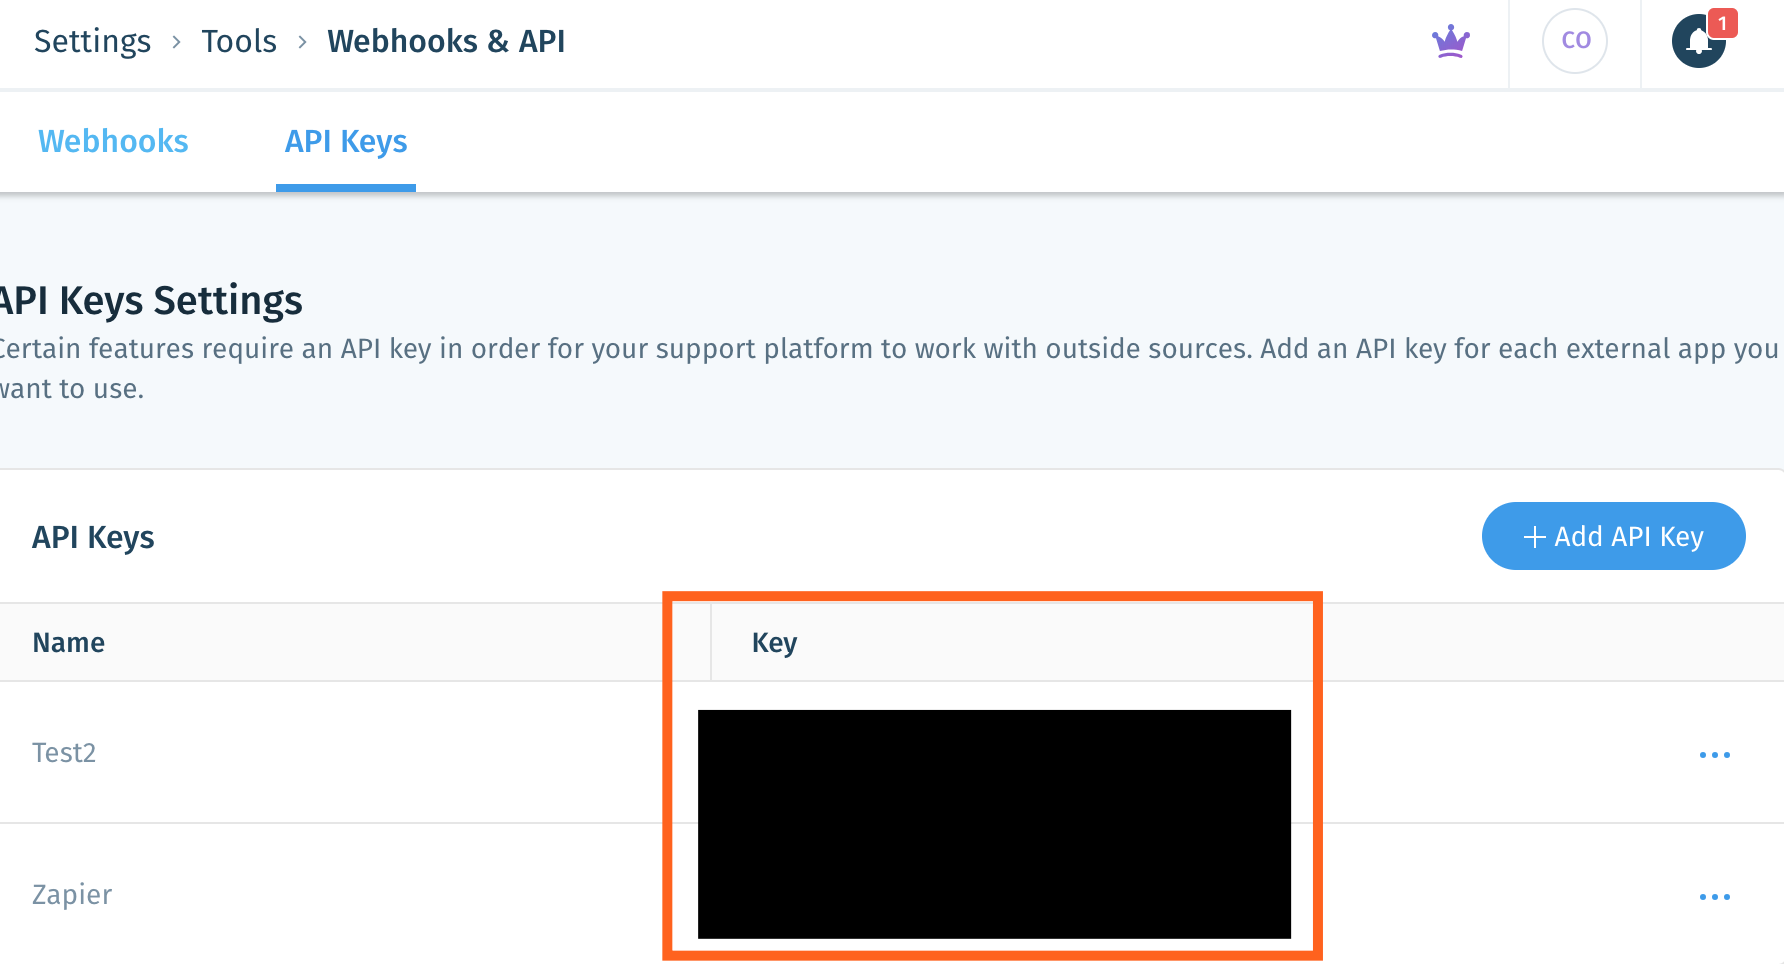
Task: Switch to the Webhooks tab
Action: pos(113,141)
